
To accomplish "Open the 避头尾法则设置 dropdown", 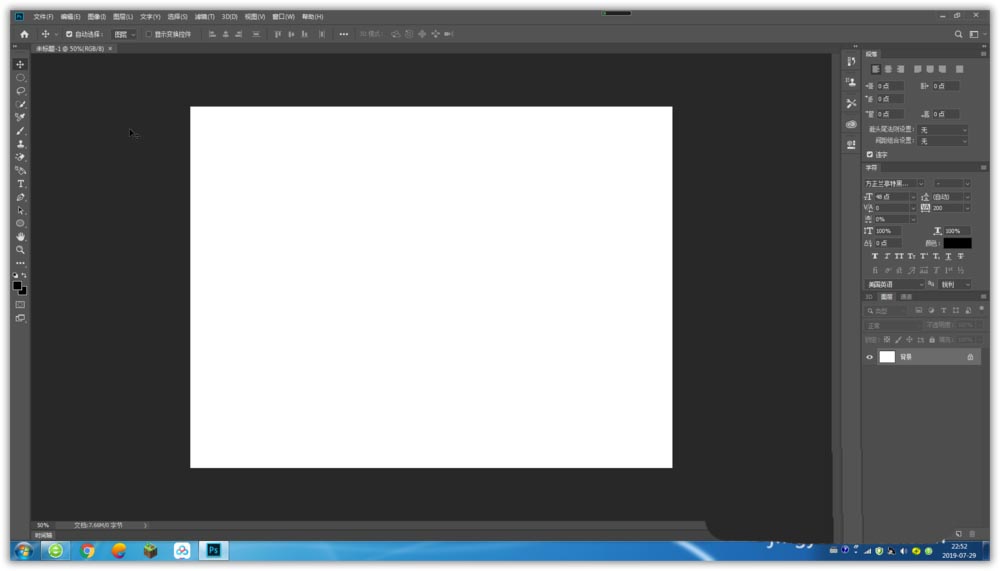I will [943, 130].
